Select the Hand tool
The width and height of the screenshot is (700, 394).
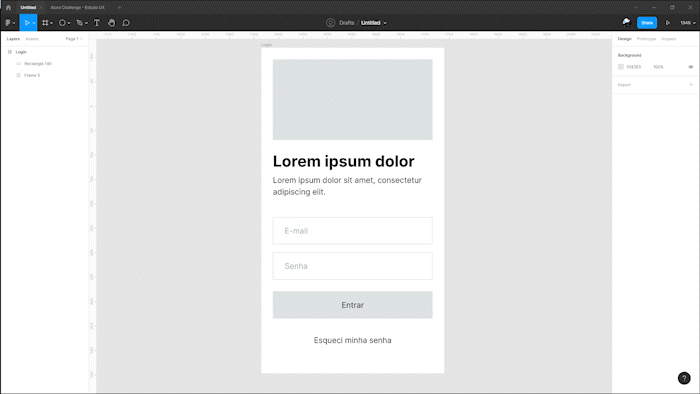point(112,23)
